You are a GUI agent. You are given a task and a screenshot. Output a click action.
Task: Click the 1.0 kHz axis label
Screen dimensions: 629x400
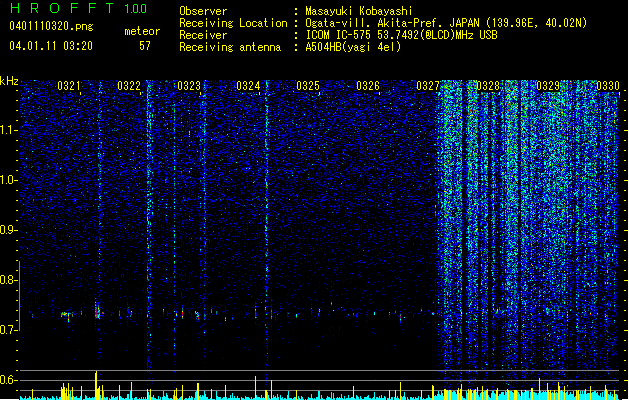[x=8, y=180]
